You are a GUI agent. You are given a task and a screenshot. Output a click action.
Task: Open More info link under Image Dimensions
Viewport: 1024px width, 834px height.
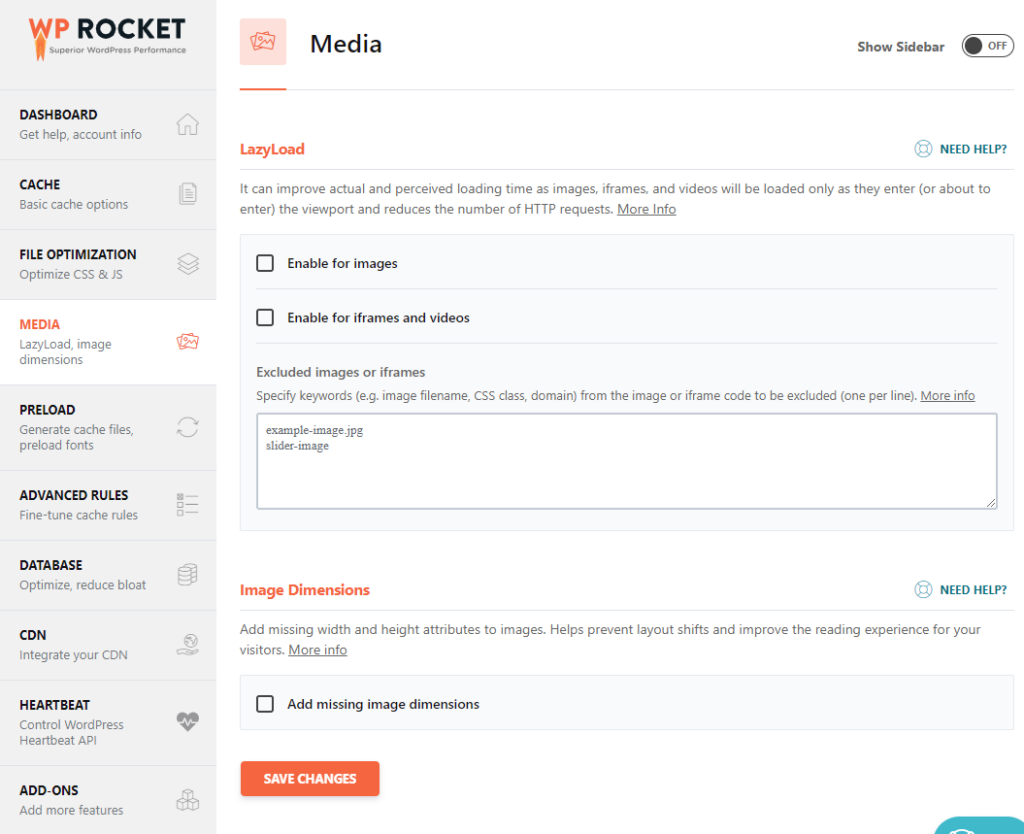pyautogui.click(x=317, y=650)
